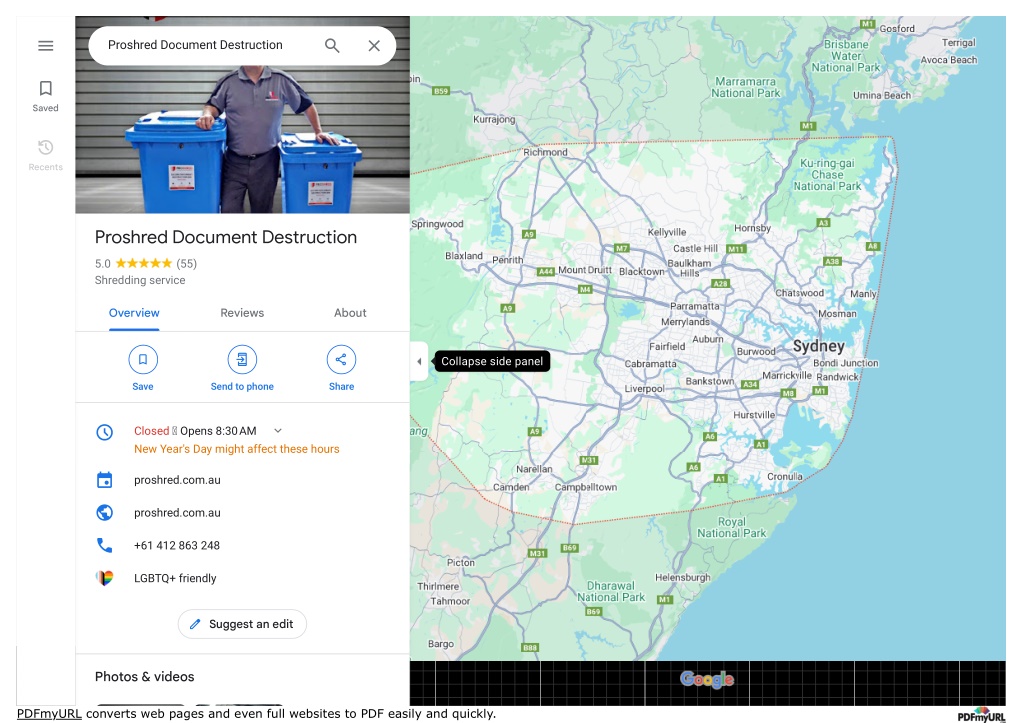
Task: Click New Year's Day hours notice
Action: 237,449
